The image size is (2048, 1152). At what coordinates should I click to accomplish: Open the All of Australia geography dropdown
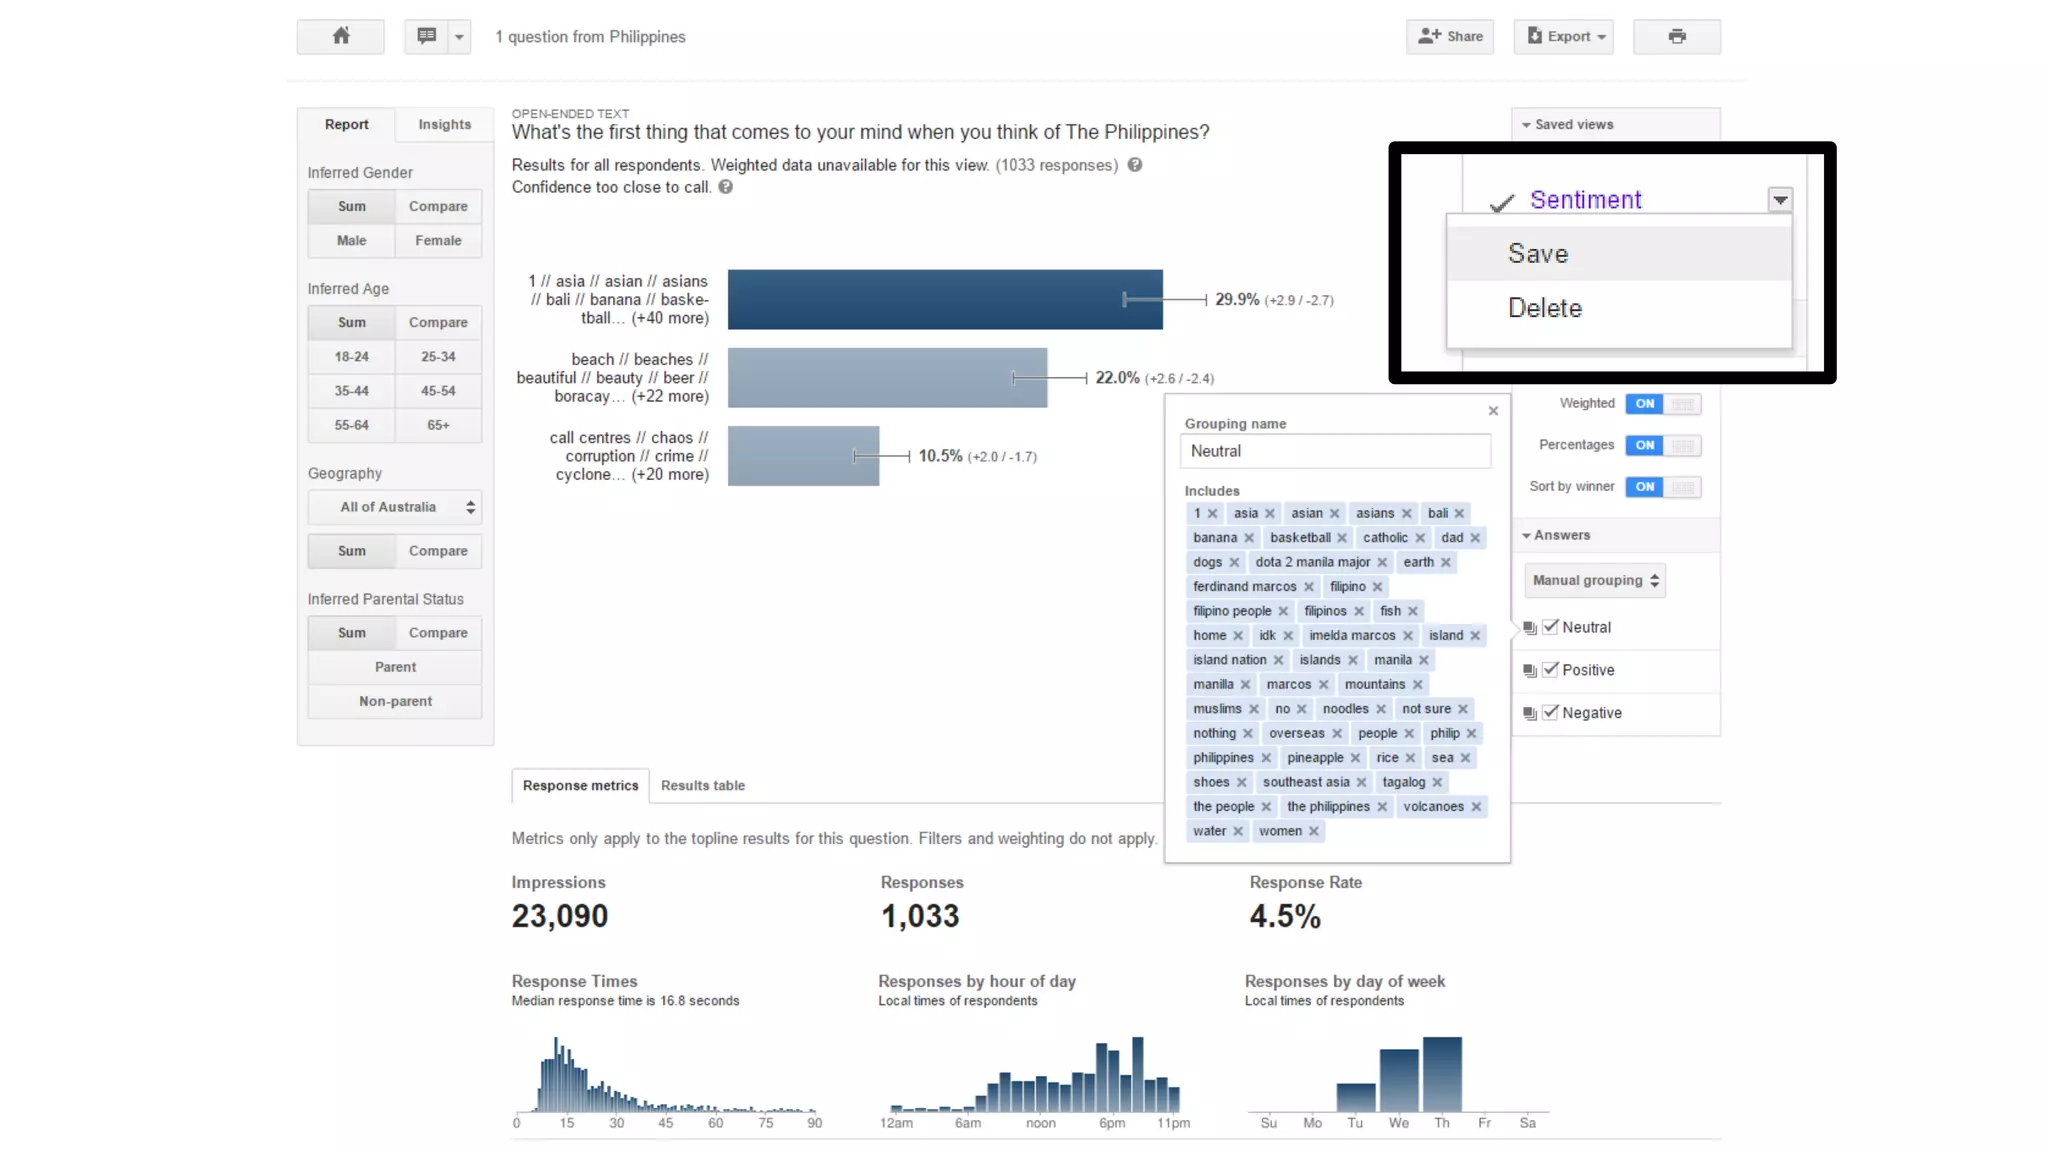[395, 508]
